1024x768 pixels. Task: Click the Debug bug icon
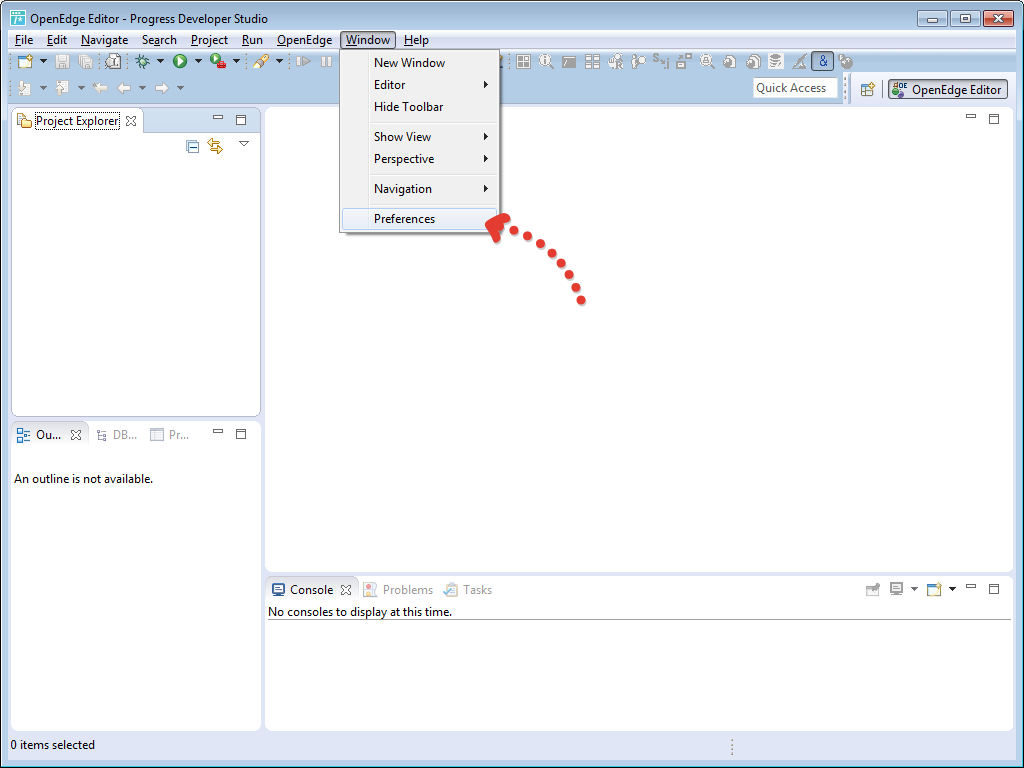click(x=142, y=61)
